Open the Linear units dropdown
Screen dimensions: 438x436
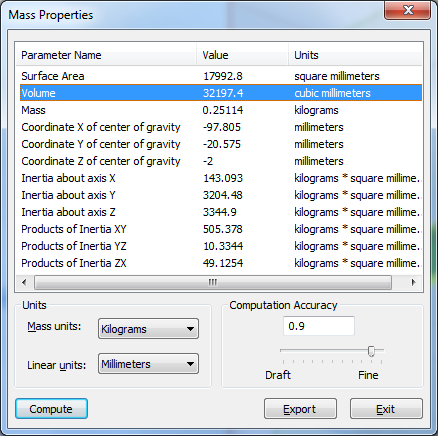pyautogui.click(x=148, y=364)
